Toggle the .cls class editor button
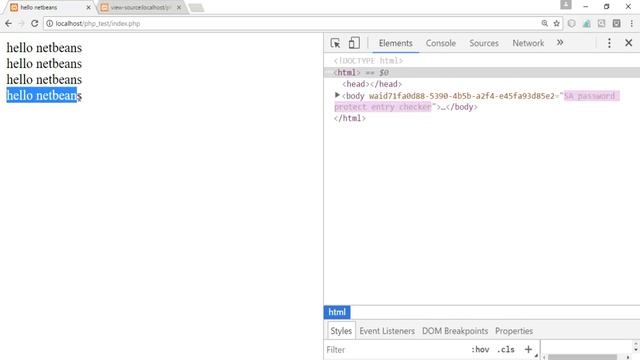Viewport: 640px width, 360px height. pyautogui.click(x=505, y=350)
